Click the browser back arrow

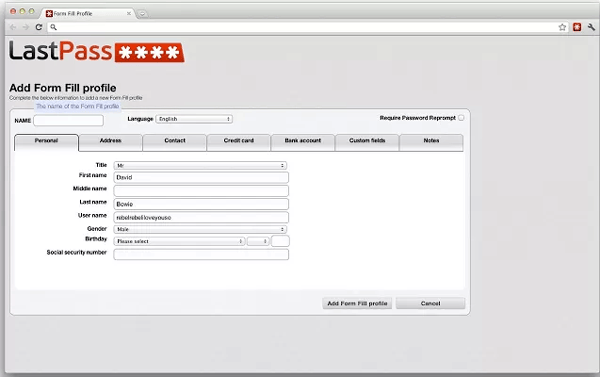coord(13,27)
